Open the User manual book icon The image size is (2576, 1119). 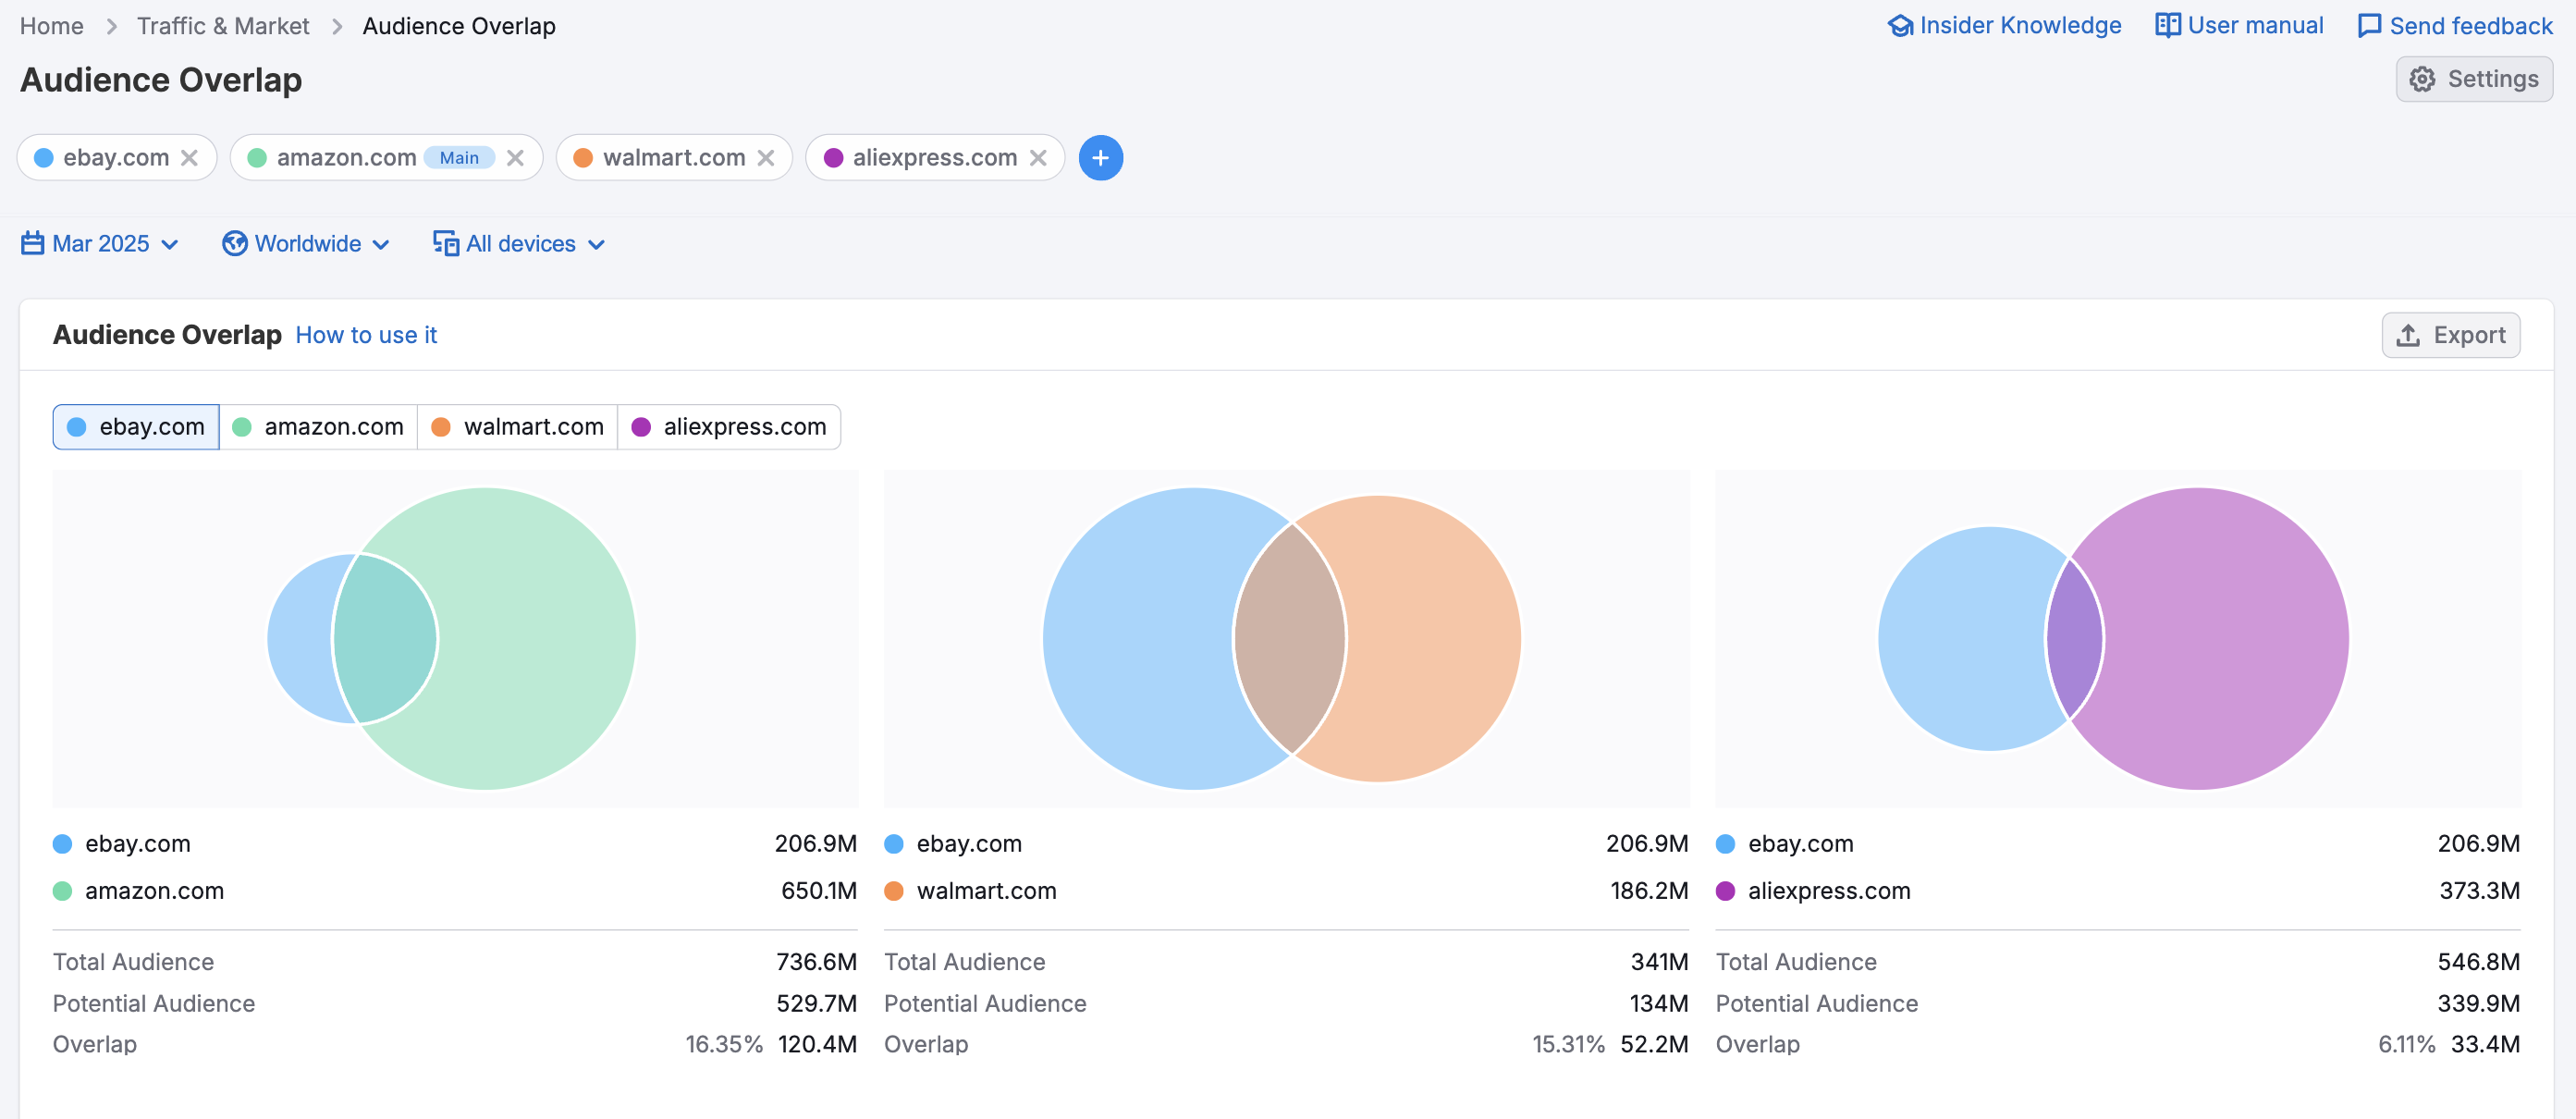point(2167,25)
